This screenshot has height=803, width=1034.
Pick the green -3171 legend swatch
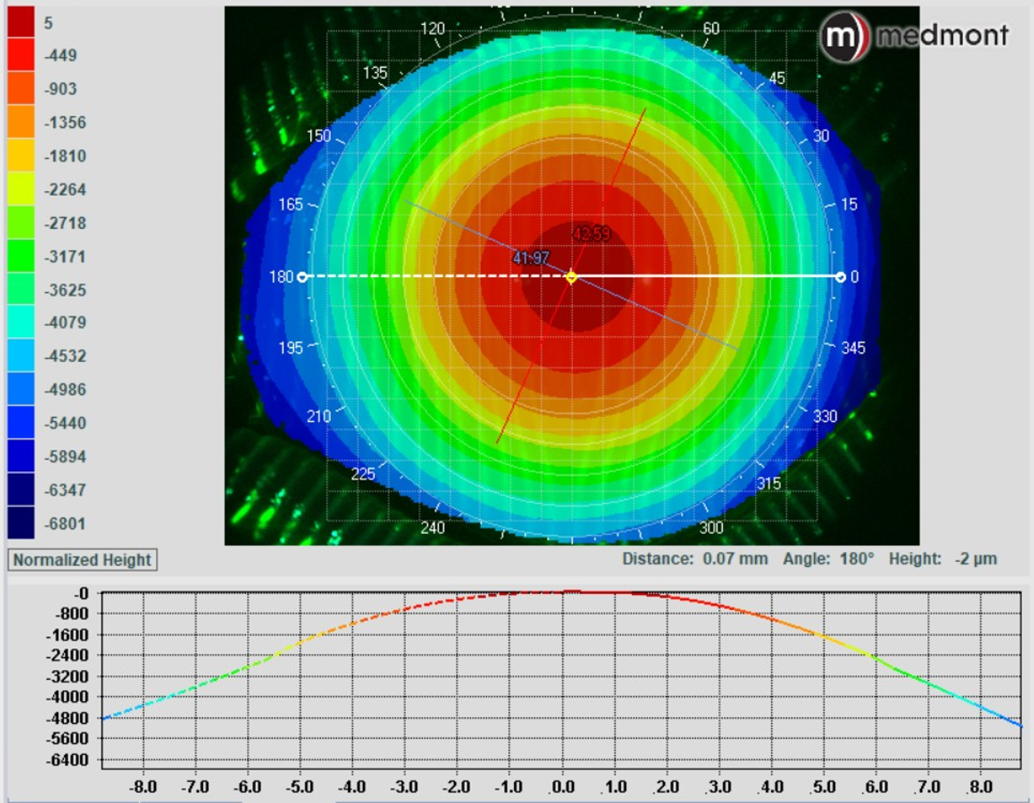click(x=22, y=257)
